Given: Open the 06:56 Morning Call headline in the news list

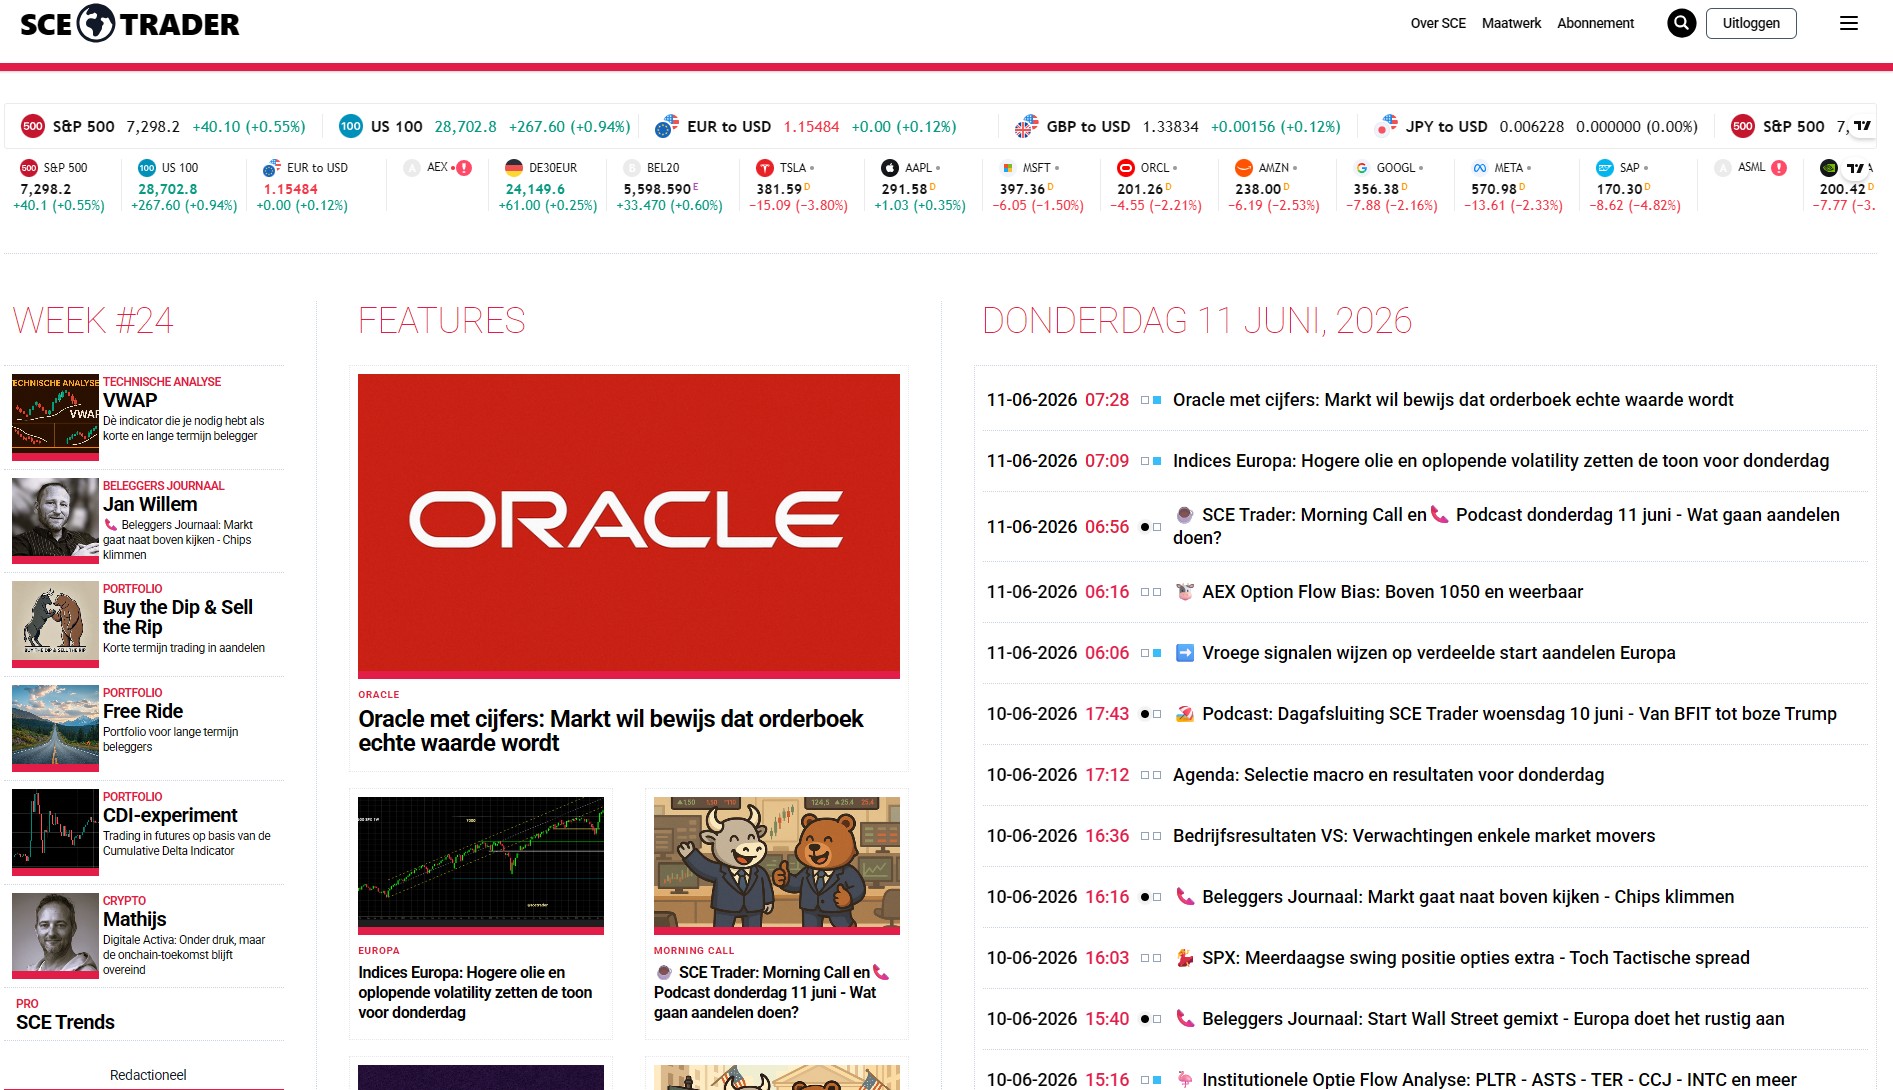Looking at the screenshot, I should [x=1506, y=526].
